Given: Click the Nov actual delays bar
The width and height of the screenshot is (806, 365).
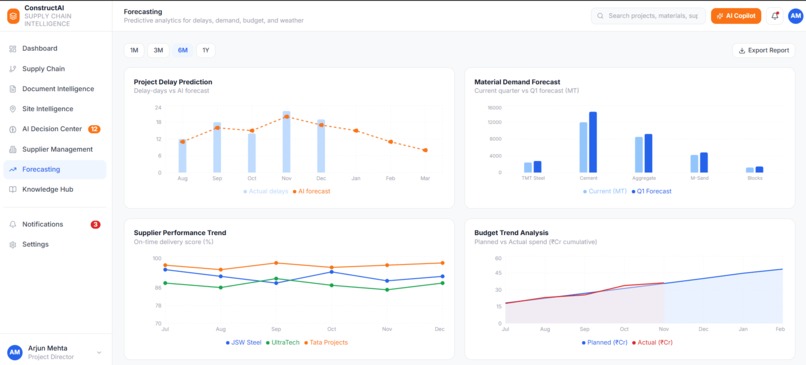Looking at the screenshot, I should tap(286, 142).
